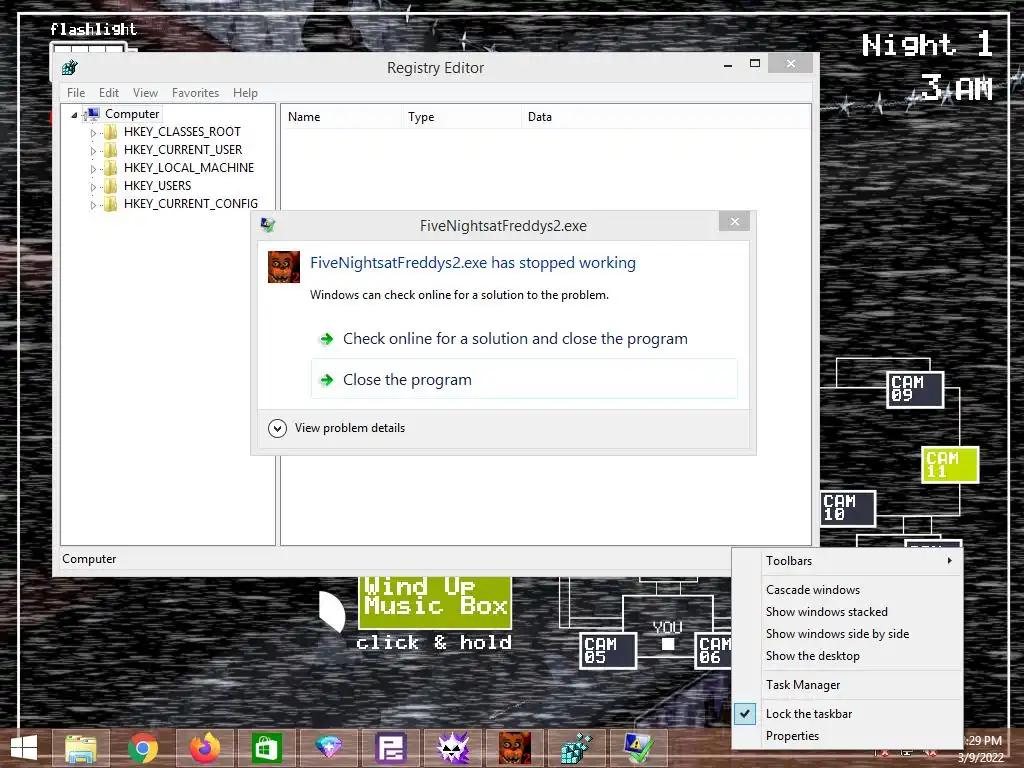Click Registry Editor title bar cube icon
The width and height of the screenshot is (1024, 768).
coord(69,67)
